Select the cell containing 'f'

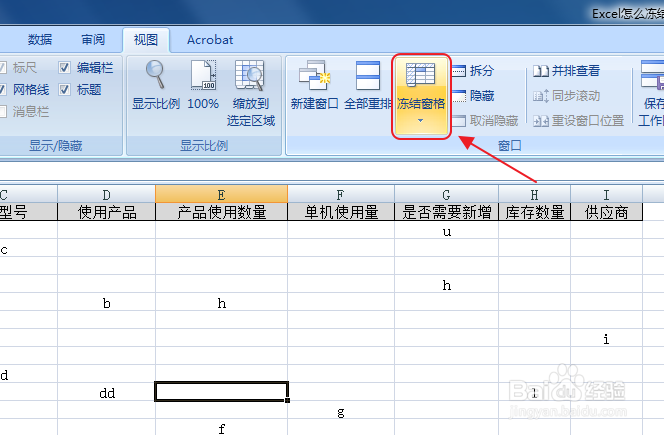point(221,427)
